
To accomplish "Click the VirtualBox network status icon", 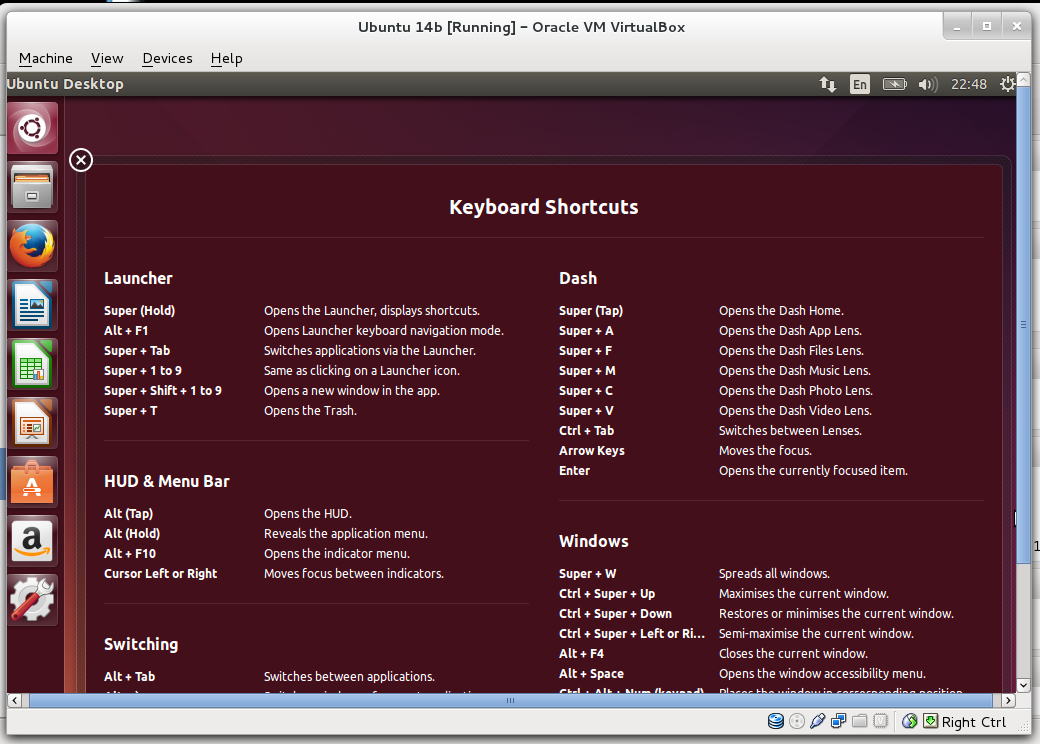I will coord(840,721).
